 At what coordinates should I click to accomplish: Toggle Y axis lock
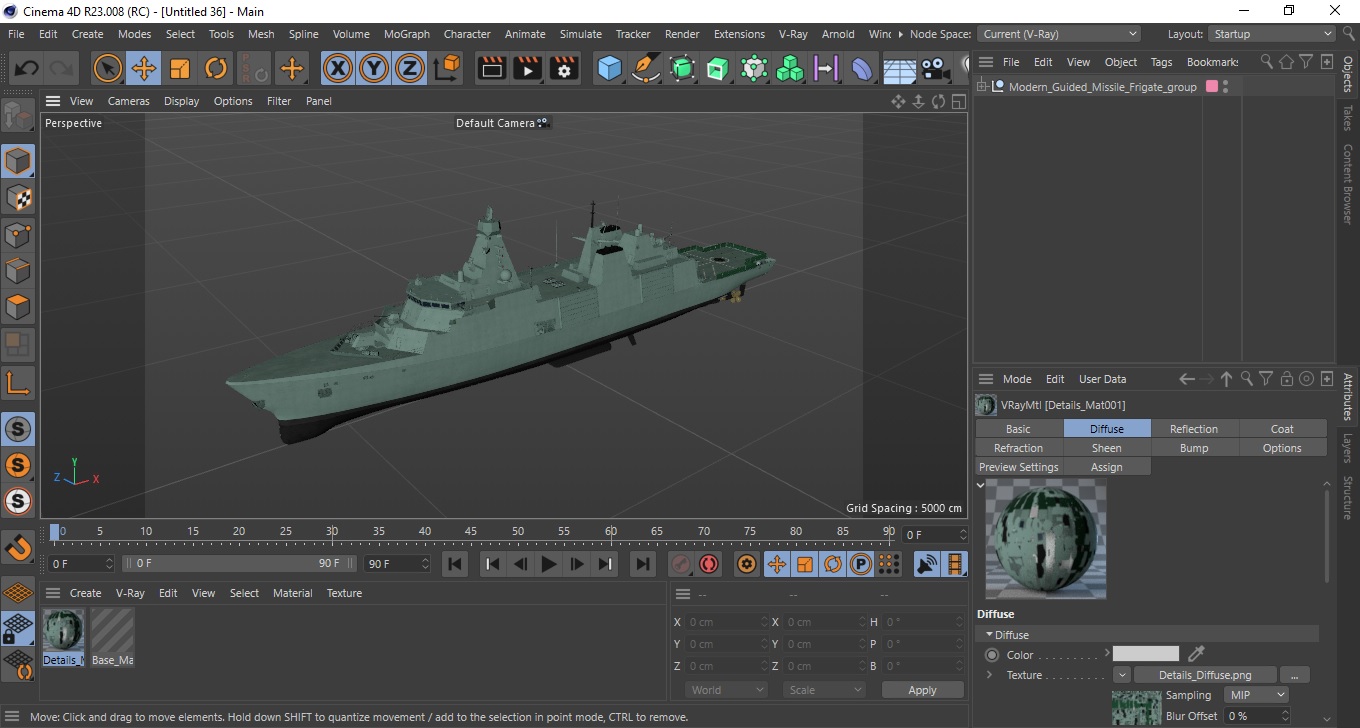374,69
